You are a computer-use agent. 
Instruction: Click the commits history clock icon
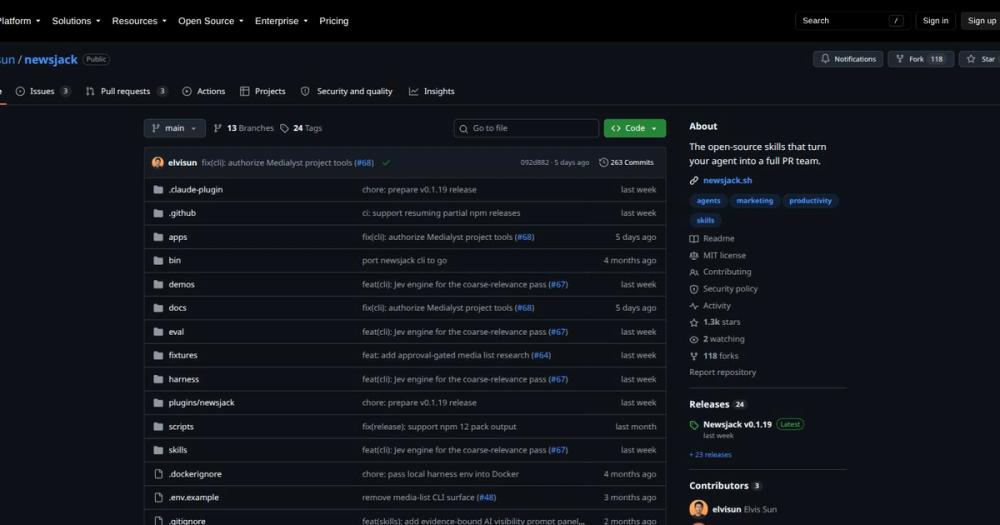coord(603,163)
